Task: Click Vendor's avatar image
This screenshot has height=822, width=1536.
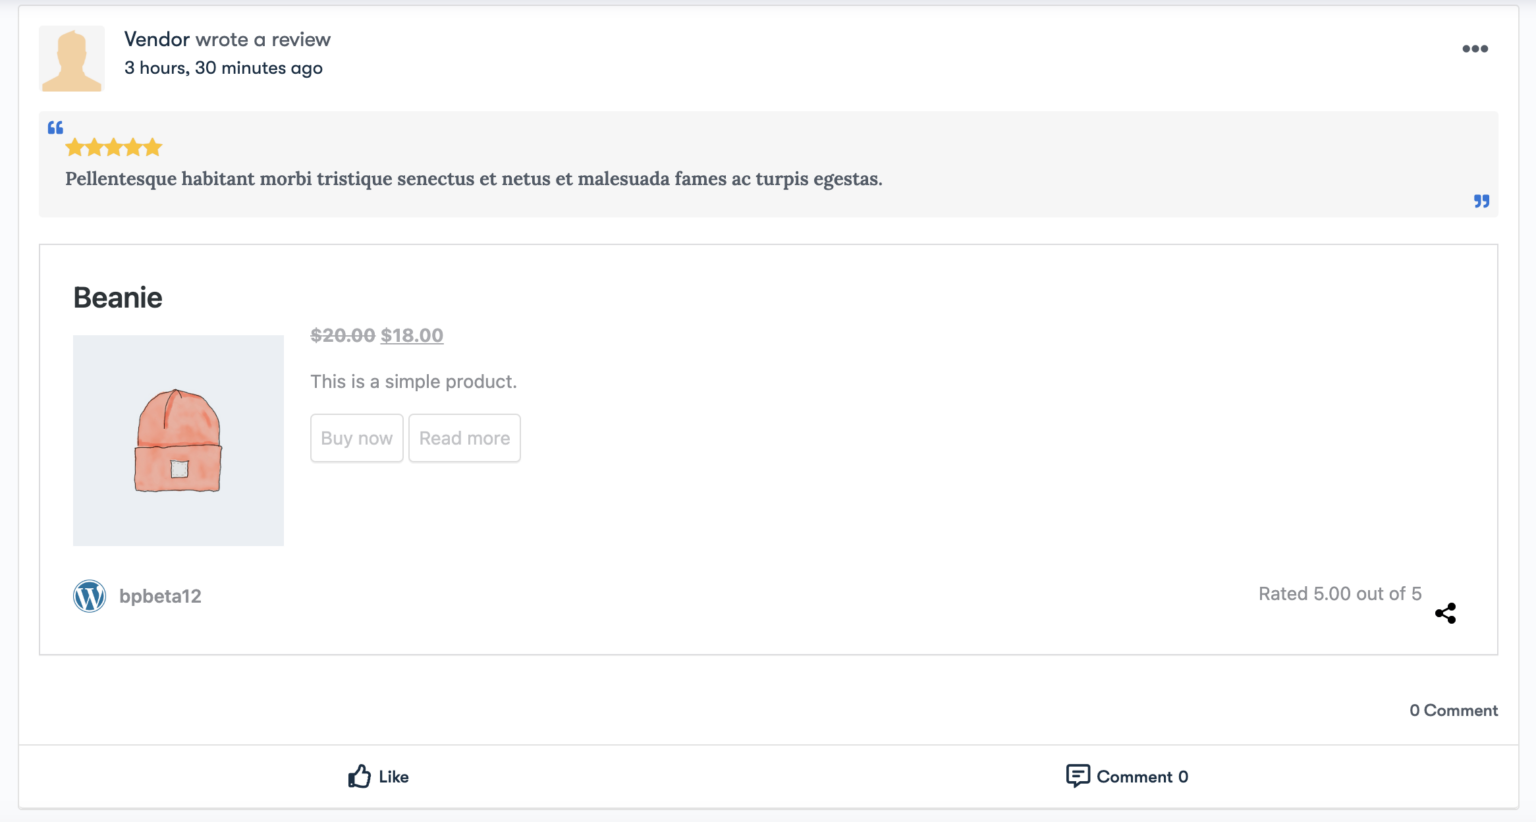Action: [x=71, y=59]
